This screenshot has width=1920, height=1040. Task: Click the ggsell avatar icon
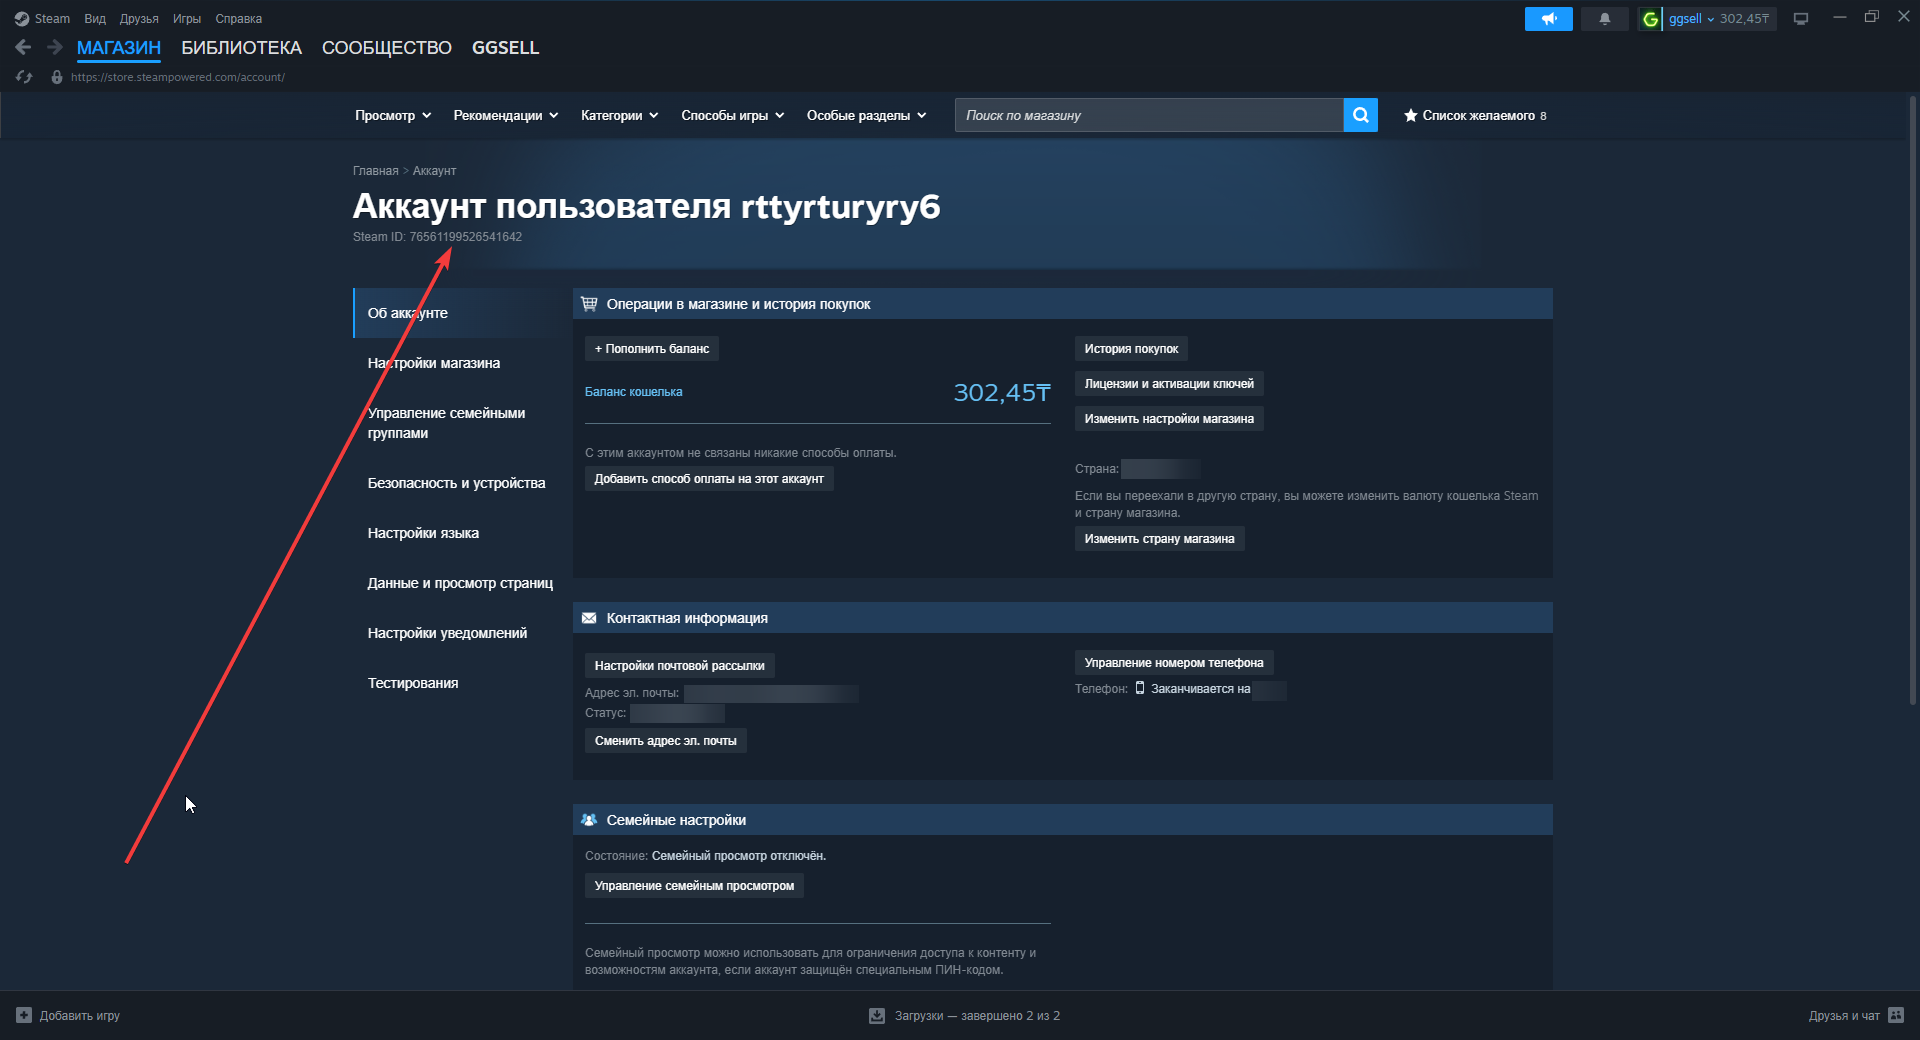click(x=1650, y=19)
